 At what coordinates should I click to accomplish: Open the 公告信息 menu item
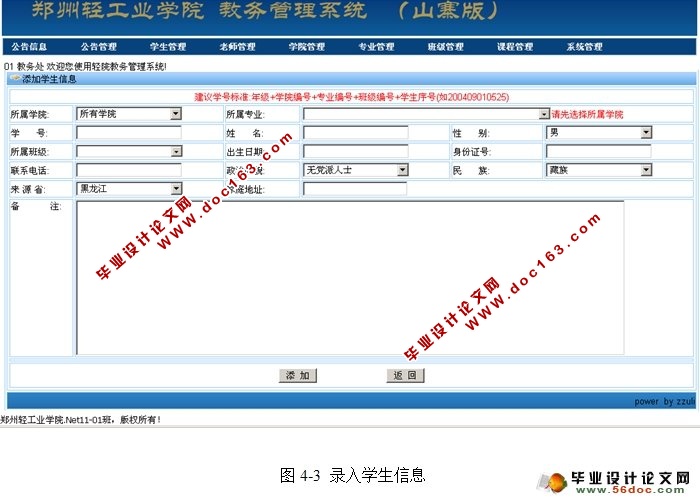(29, 47)
